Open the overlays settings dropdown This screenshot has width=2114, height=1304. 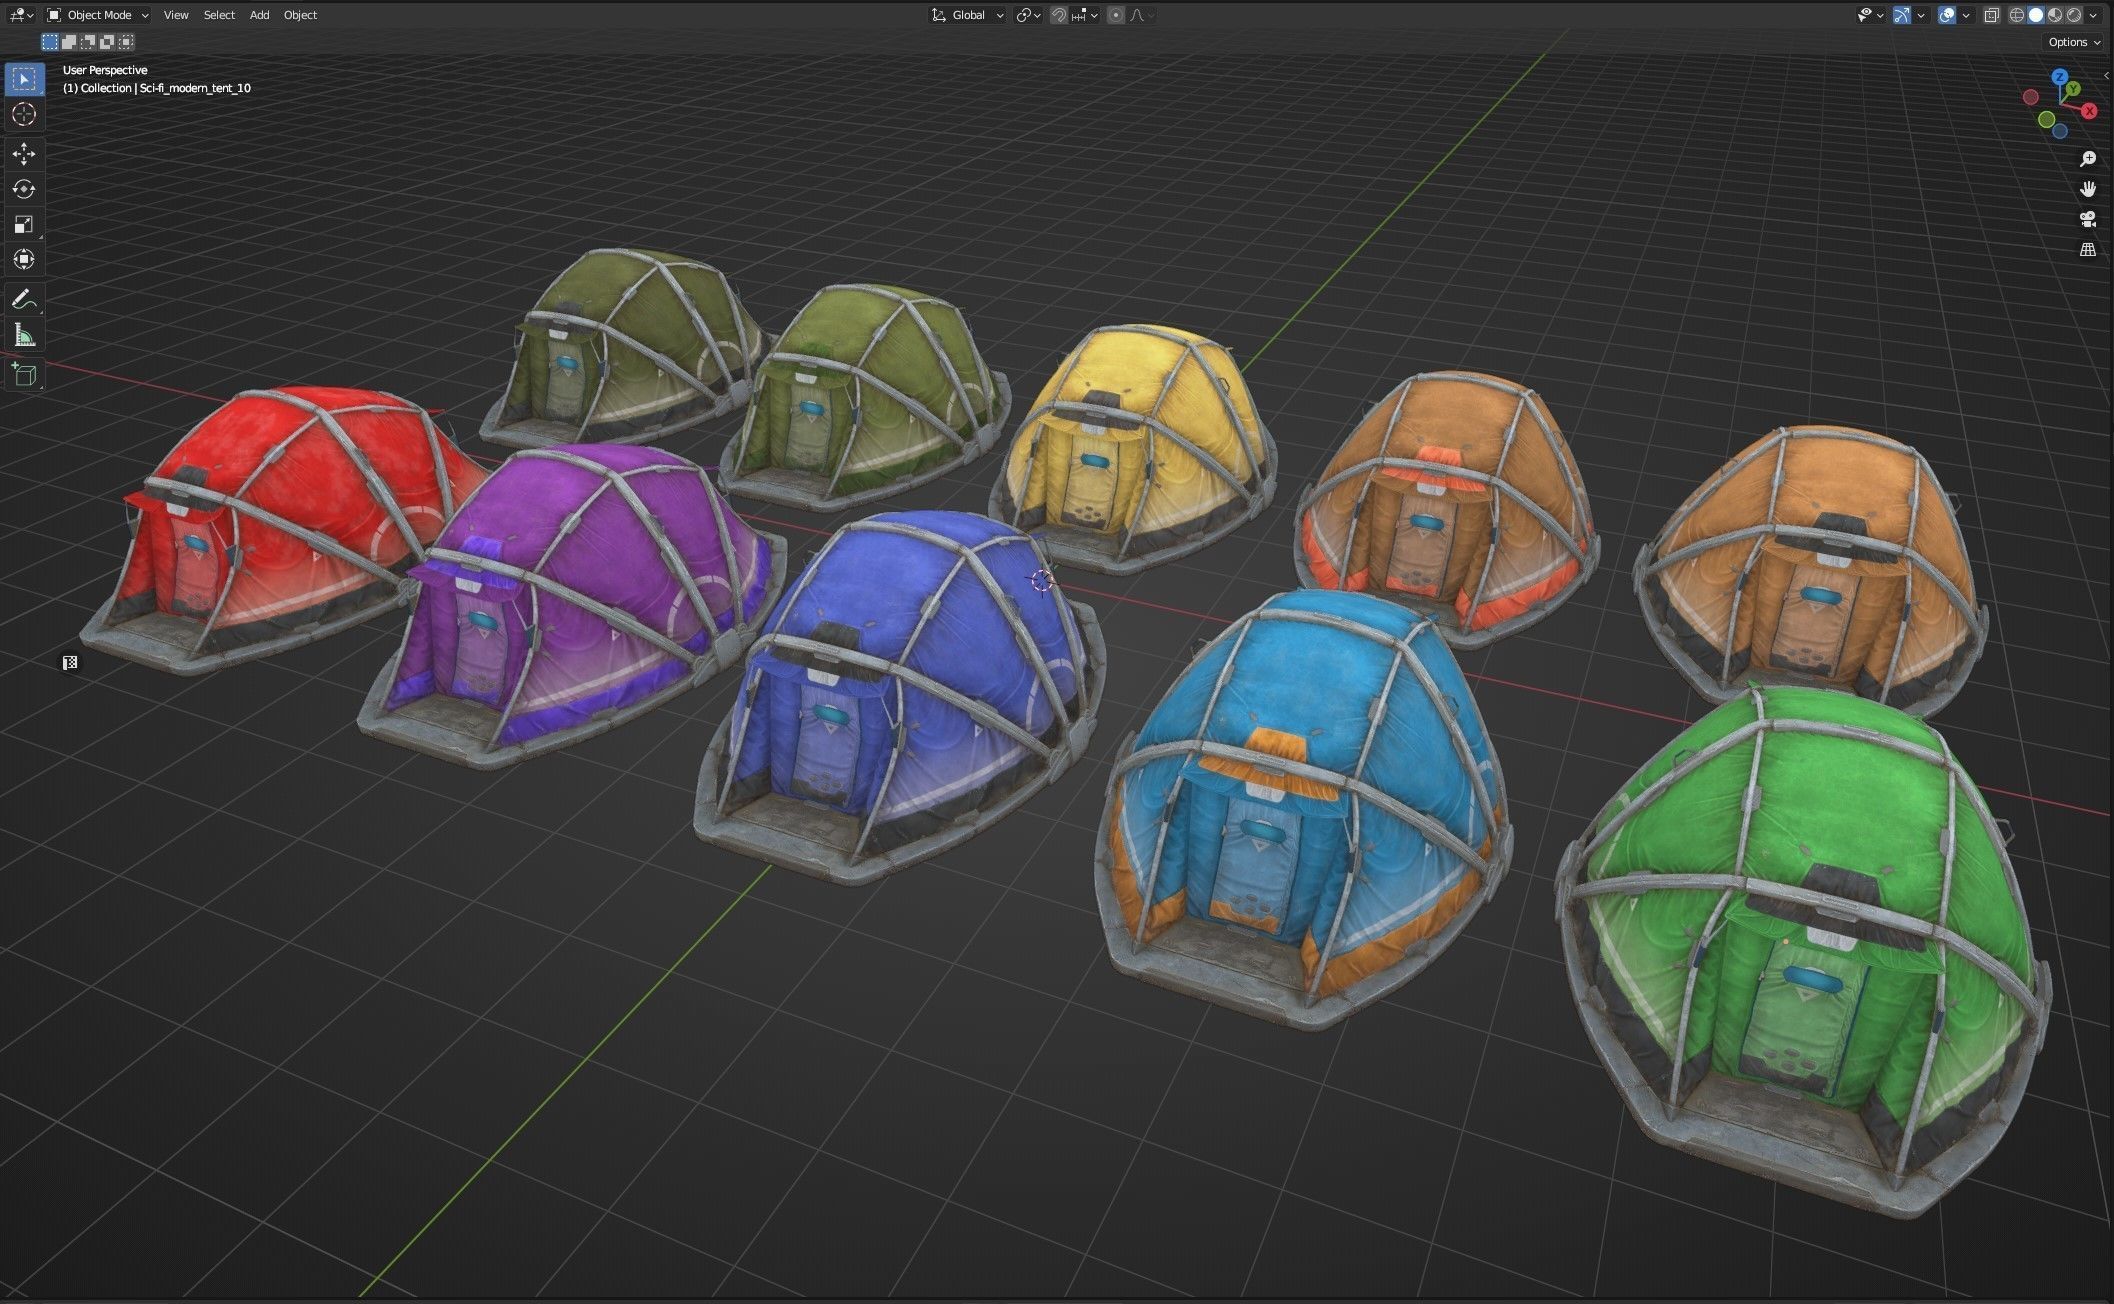click(x=1965, y=15)
